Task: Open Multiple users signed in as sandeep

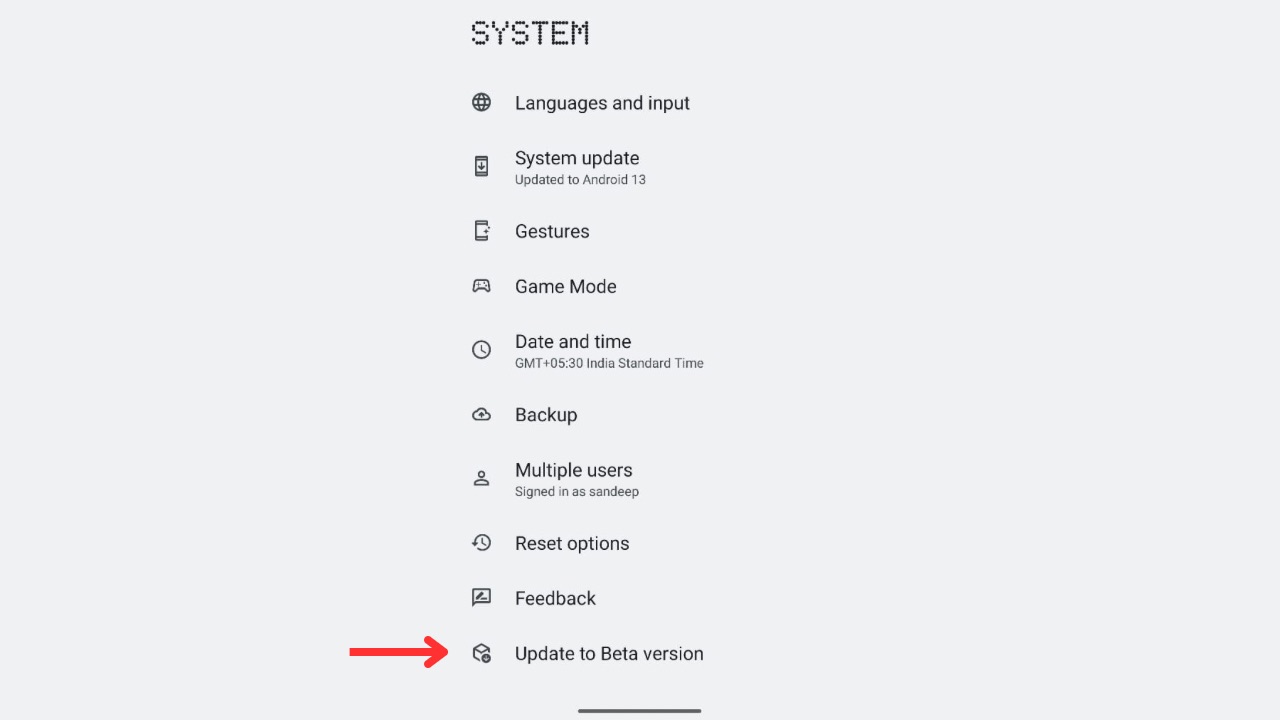Action: tap(574, 478)
